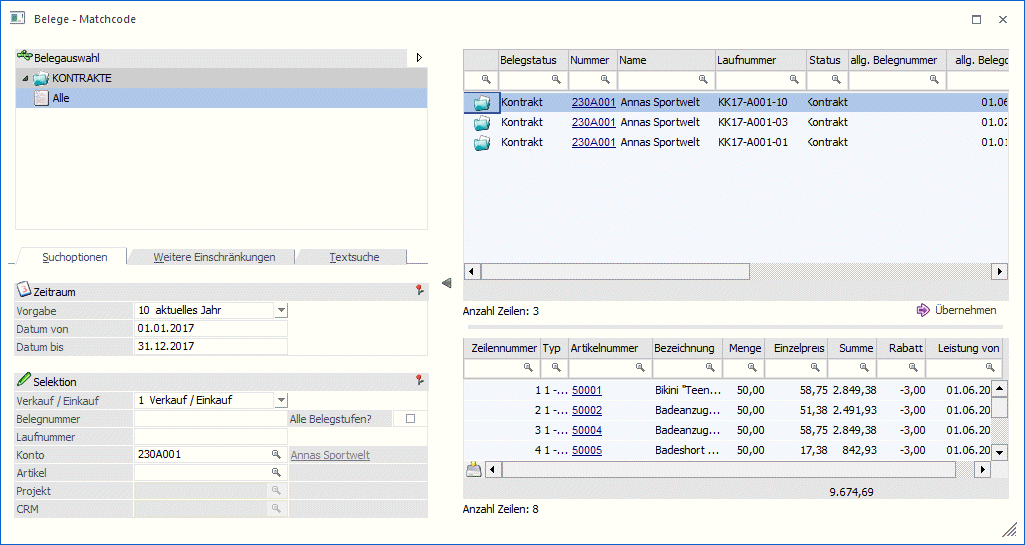Image resolution: width=1025 pixels, height=545 pixels.
Task: Open the Textsuche tab
Action: click(354, 257)
